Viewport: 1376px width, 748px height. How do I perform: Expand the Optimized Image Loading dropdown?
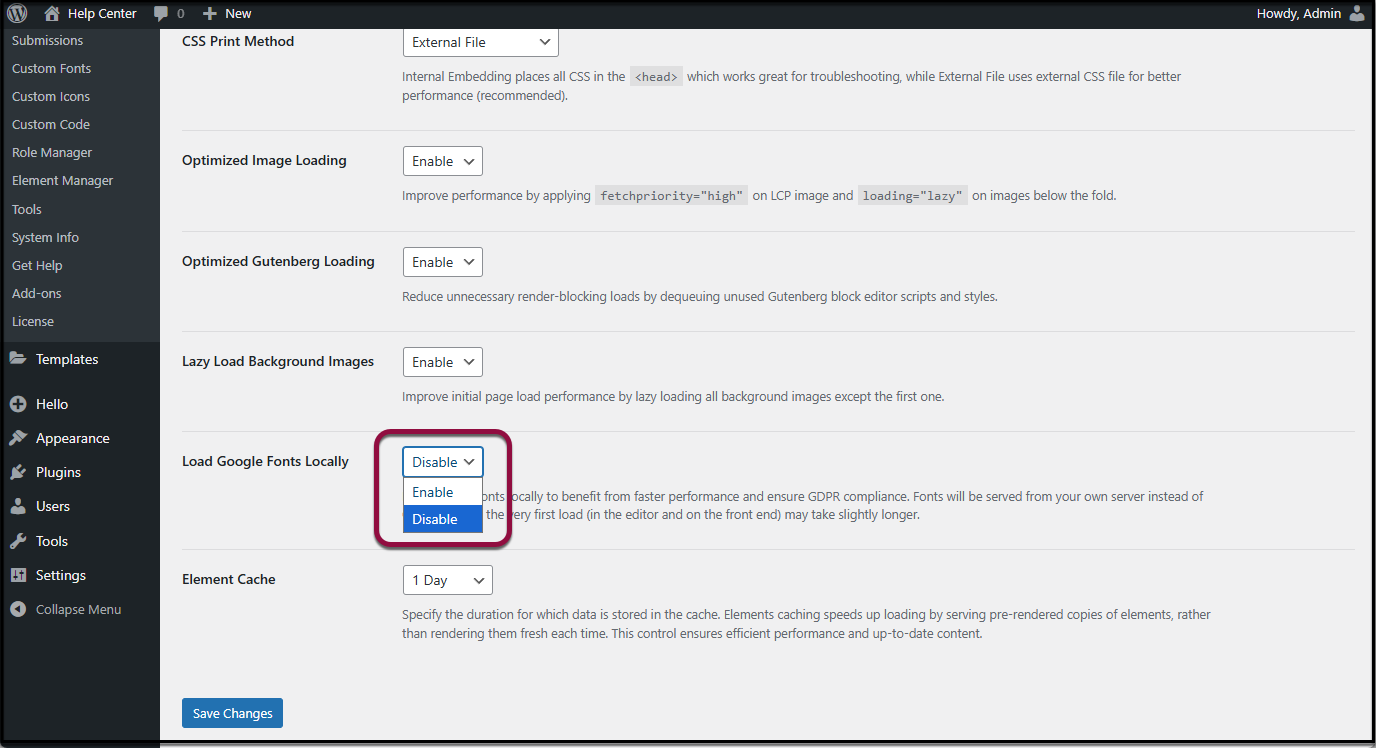tap(442, 161)
